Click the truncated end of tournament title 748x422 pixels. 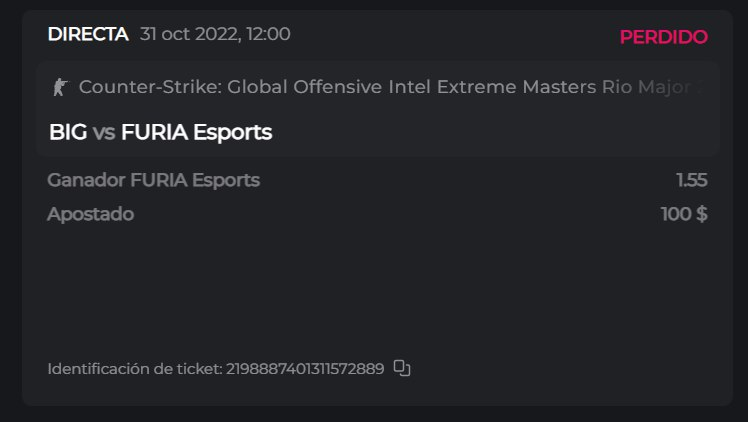tap(698, 87)
